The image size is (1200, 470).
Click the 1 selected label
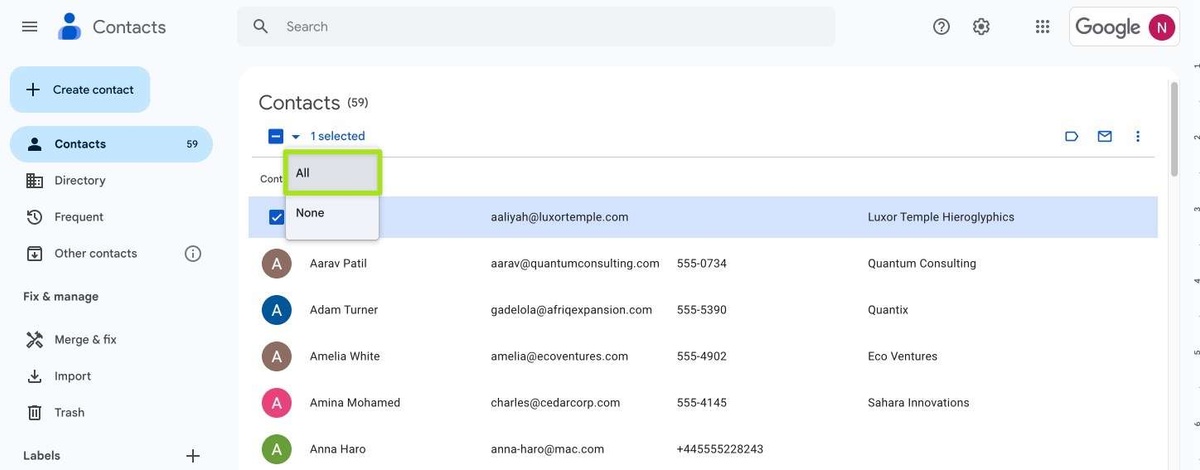[338, 136]
